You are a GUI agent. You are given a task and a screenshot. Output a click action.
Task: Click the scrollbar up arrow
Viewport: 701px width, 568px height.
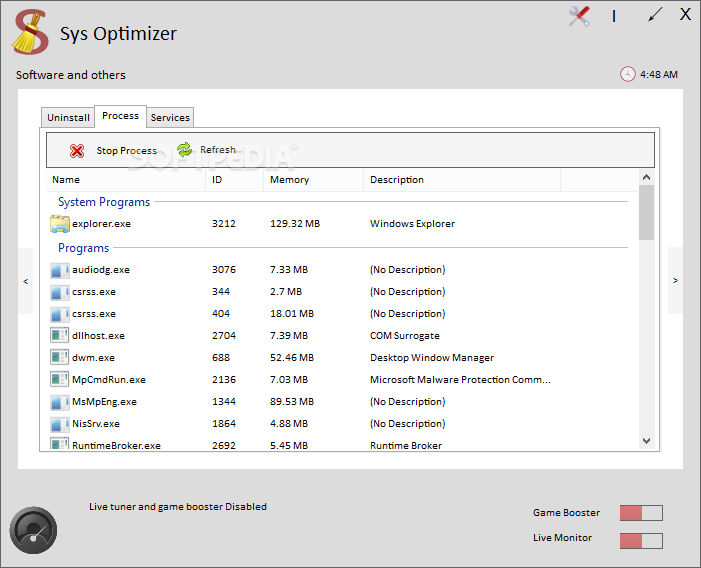pyautogui.click(x=646, y=177)
